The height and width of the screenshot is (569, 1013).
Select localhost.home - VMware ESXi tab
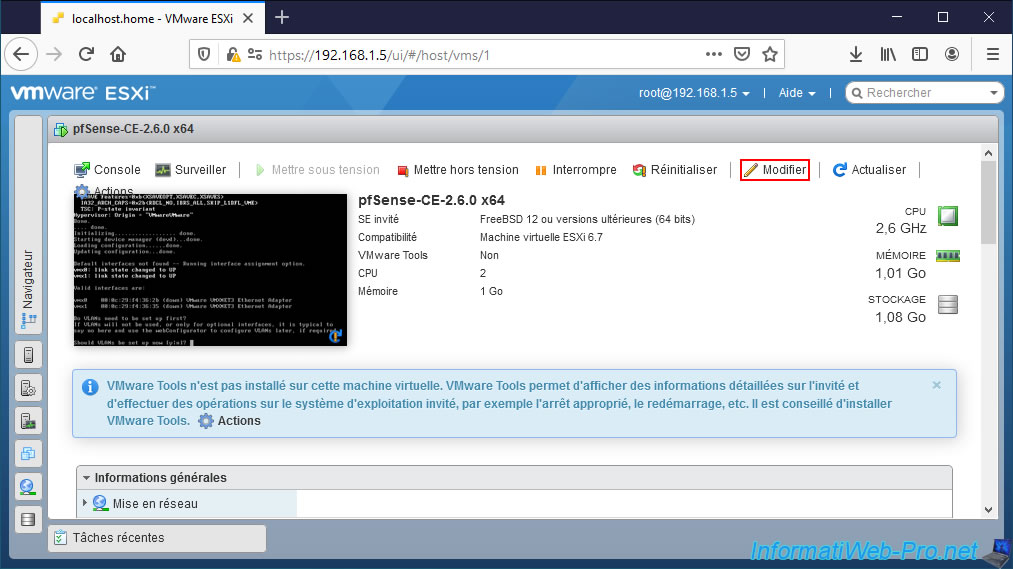(152, 18)
